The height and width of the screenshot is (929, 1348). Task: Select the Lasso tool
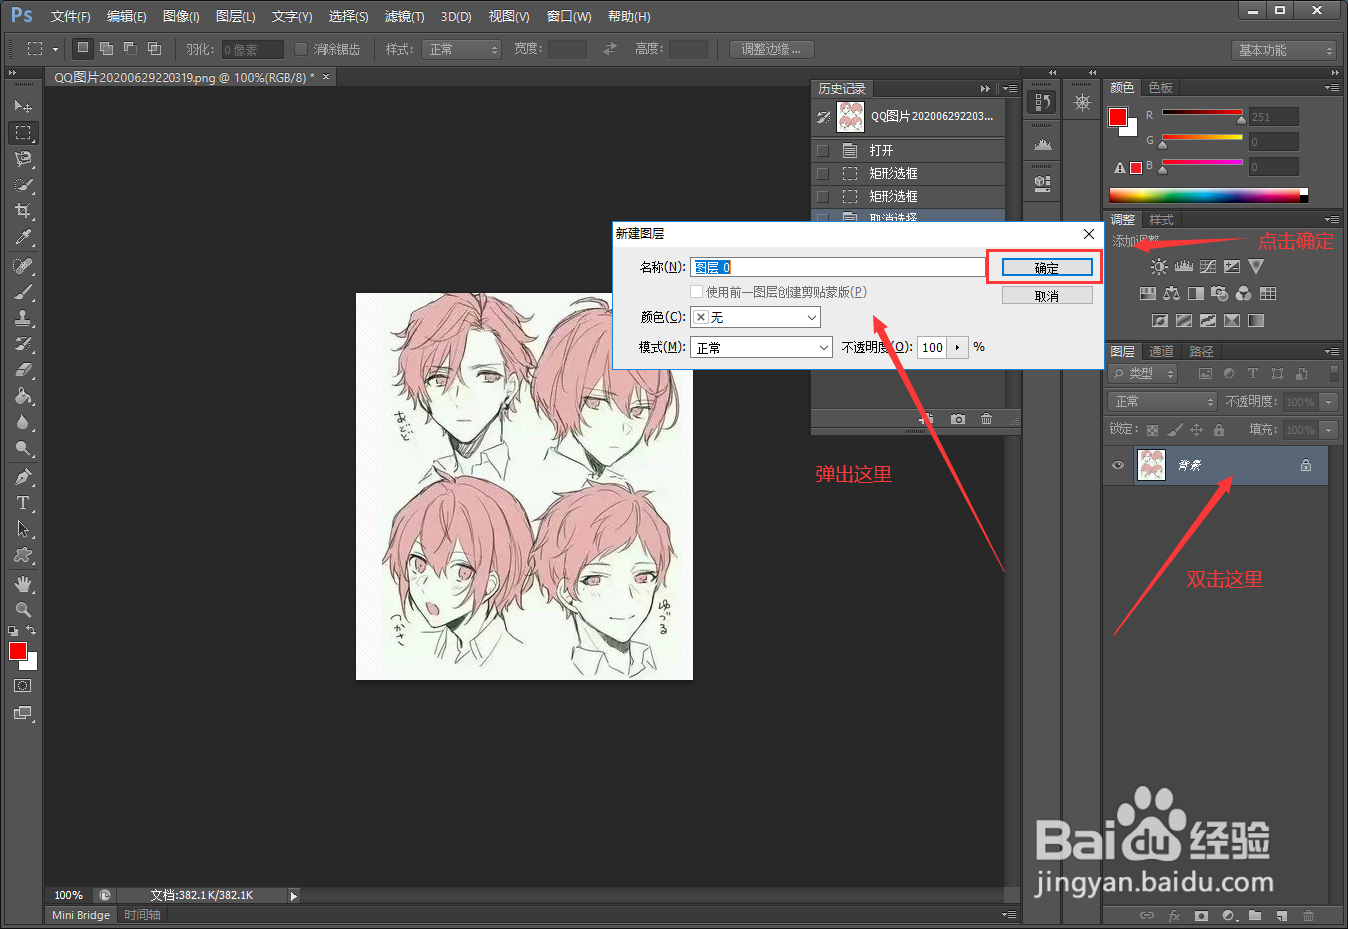coord(23,159)
